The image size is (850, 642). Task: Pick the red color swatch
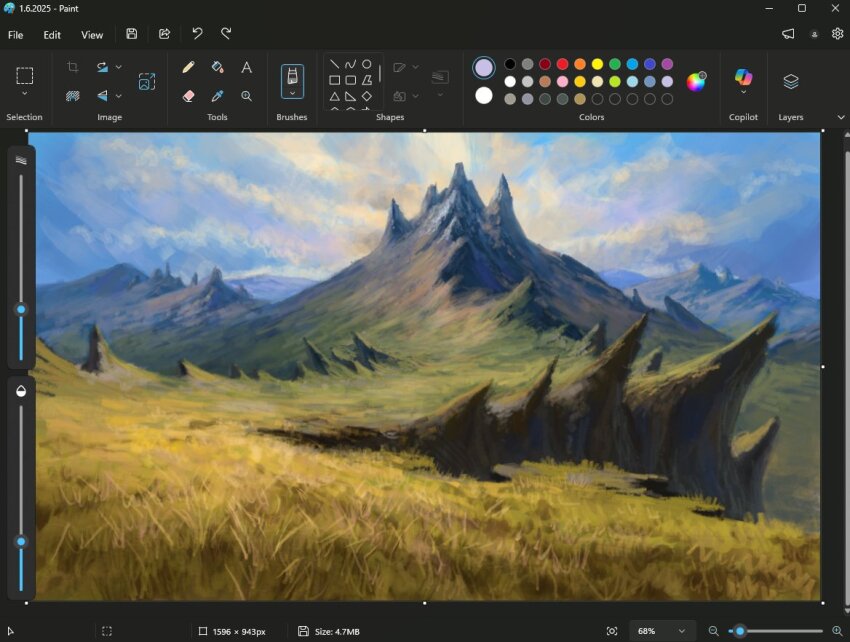click(x=563, y=64)
